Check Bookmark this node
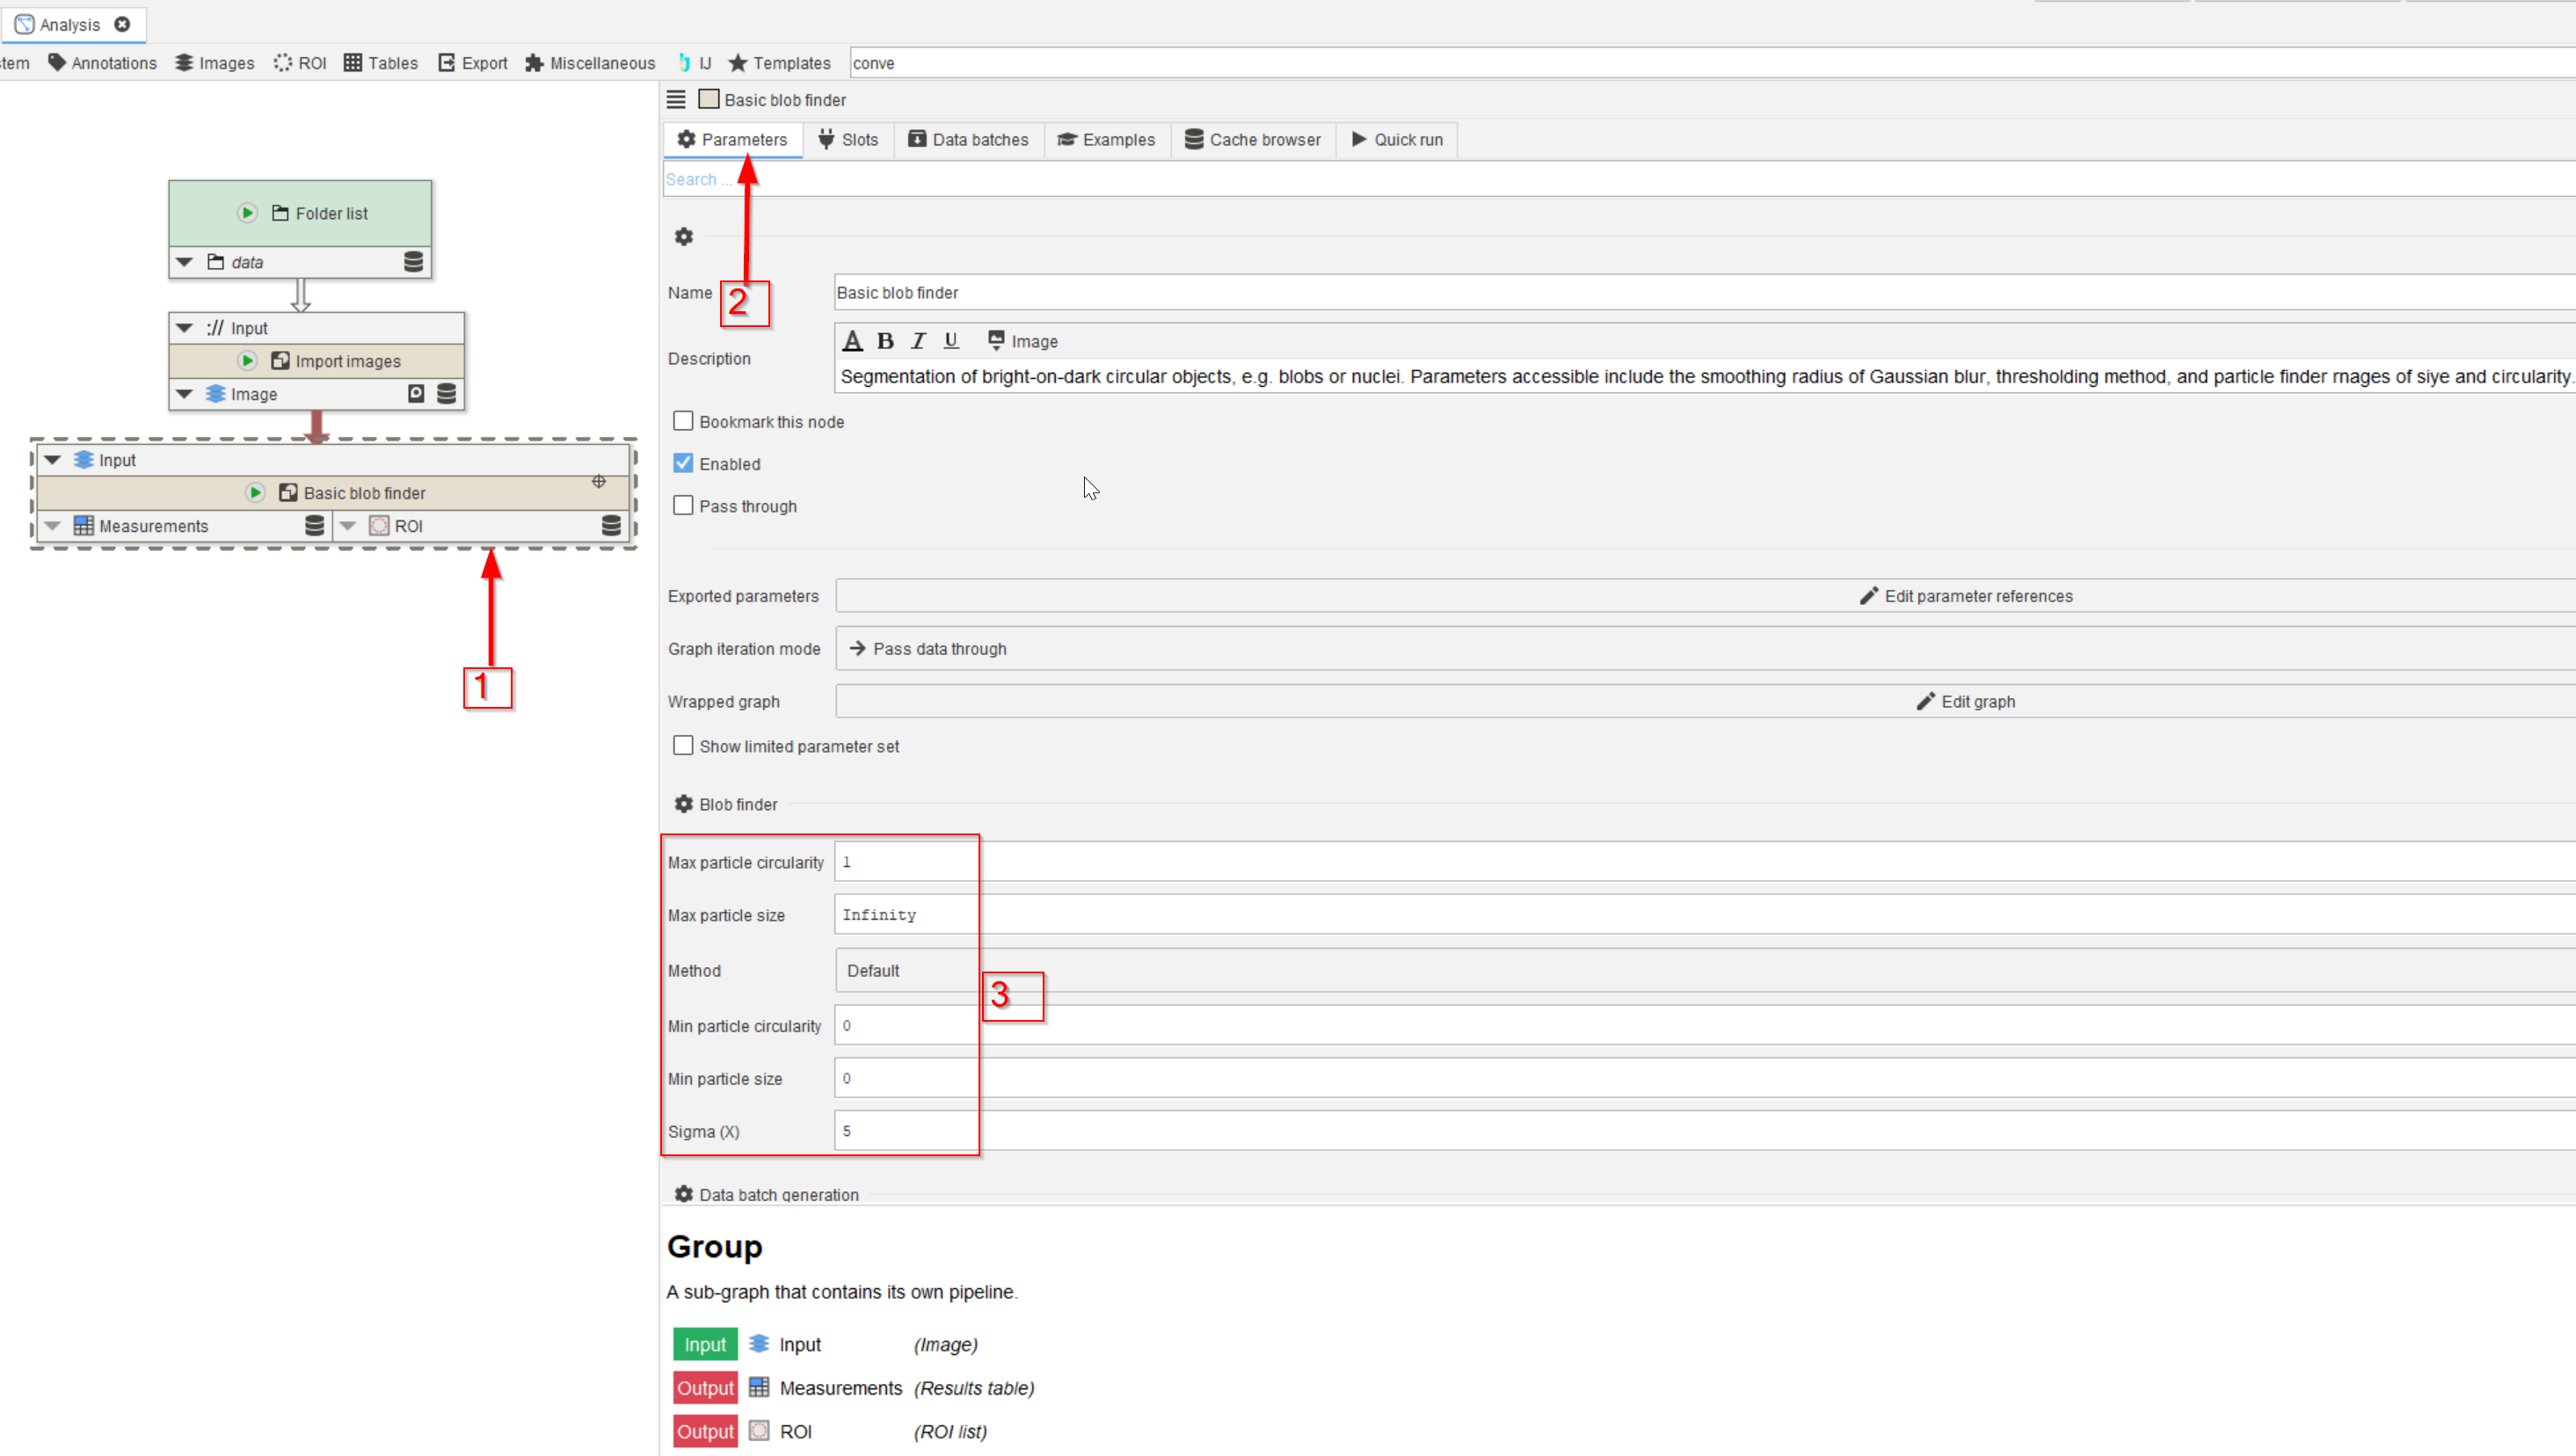This screenshot has height=1456, width=2576. point(683,421)
